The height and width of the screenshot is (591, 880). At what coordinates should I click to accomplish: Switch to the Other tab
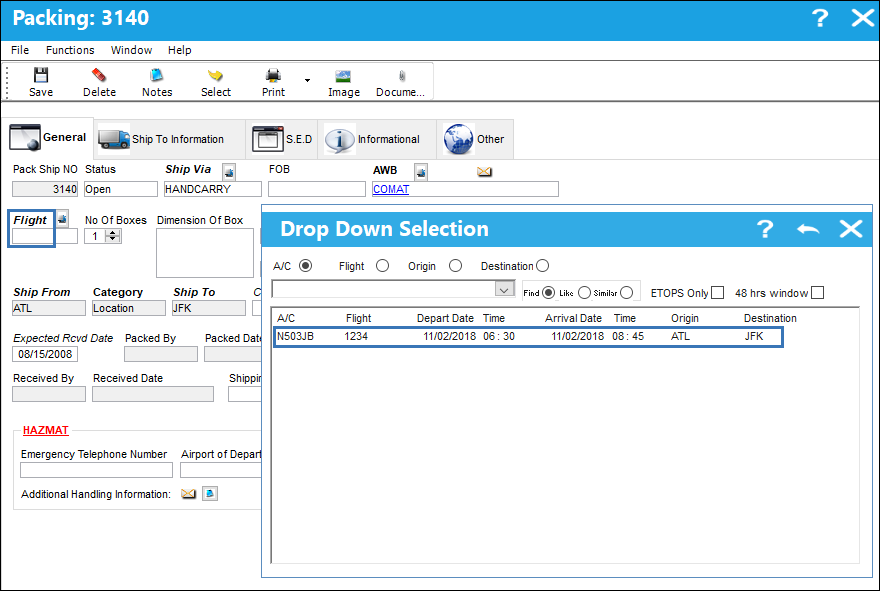pyautogui.click(x=475, y=139)
